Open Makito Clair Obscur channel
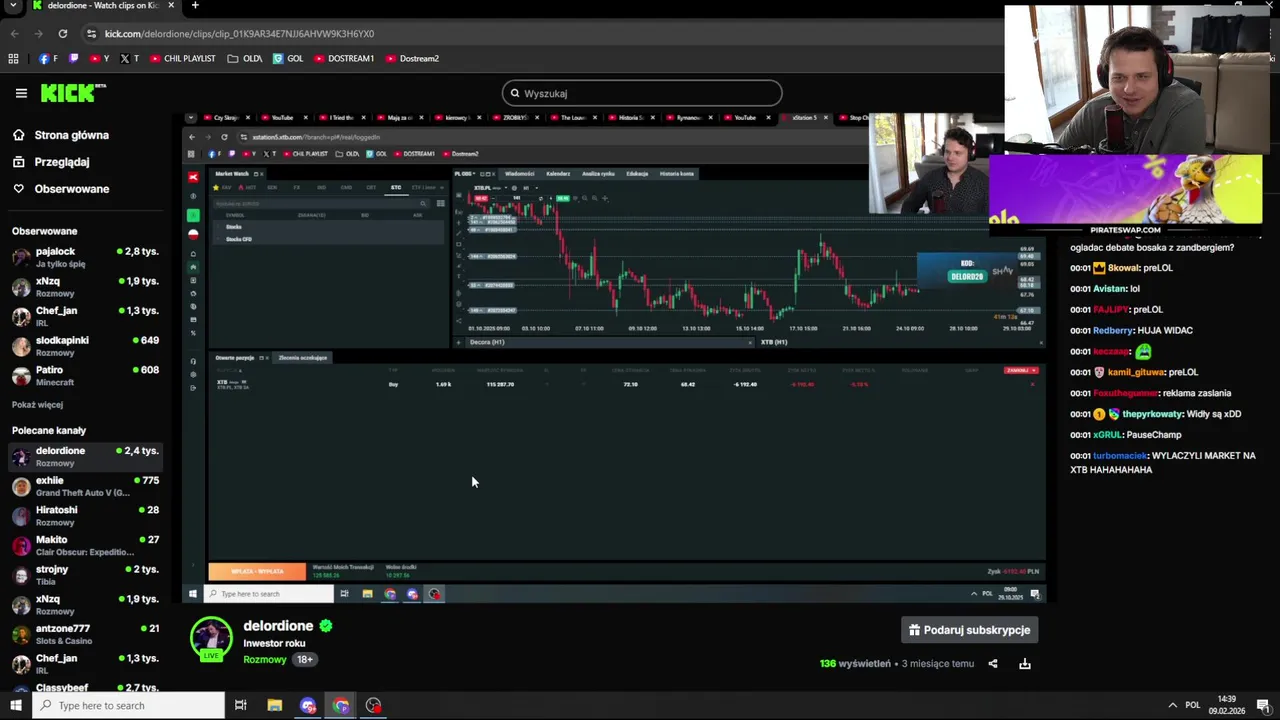This screenshot has height=720, width=1280. (x=85, y=545)
